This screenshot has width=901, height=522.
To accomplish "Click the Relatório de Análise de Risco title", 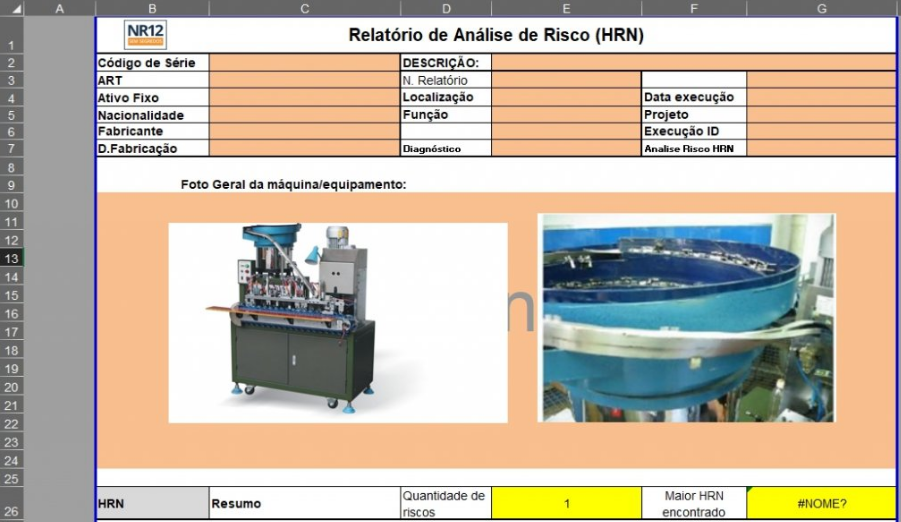I will click(495, 35).
